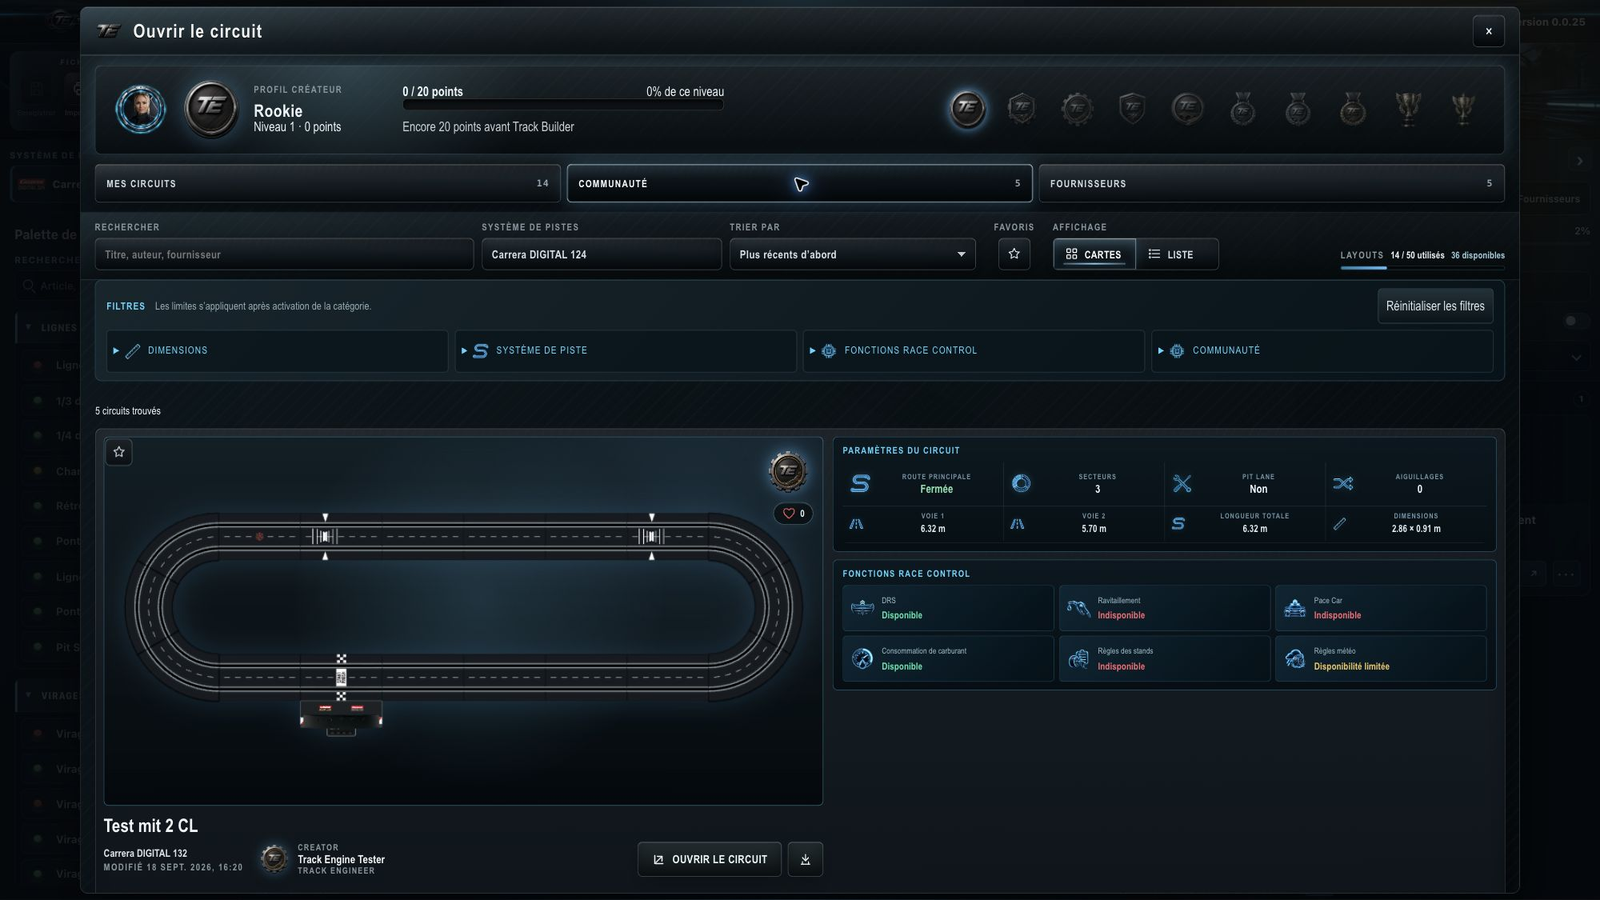Click the last trophy level badge
The image size is (1600, 900).
(x=1463, y=108)
